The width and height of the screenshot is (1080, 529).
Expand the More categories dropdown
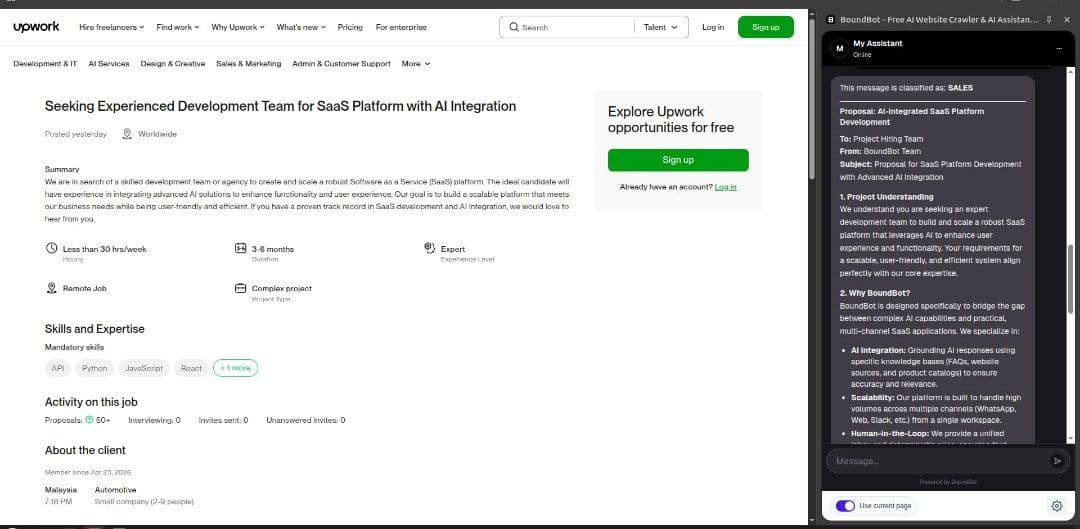pos(416,63)
